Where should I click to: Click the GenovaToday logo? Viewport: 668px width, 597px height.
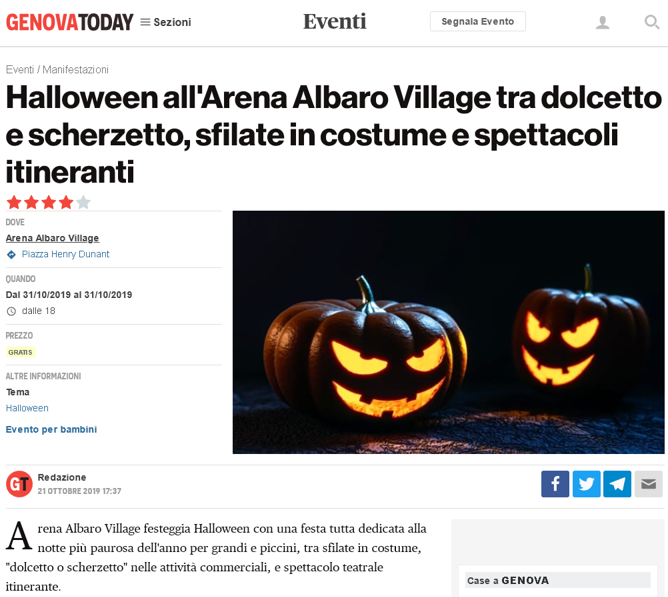[x=69, y=22]
